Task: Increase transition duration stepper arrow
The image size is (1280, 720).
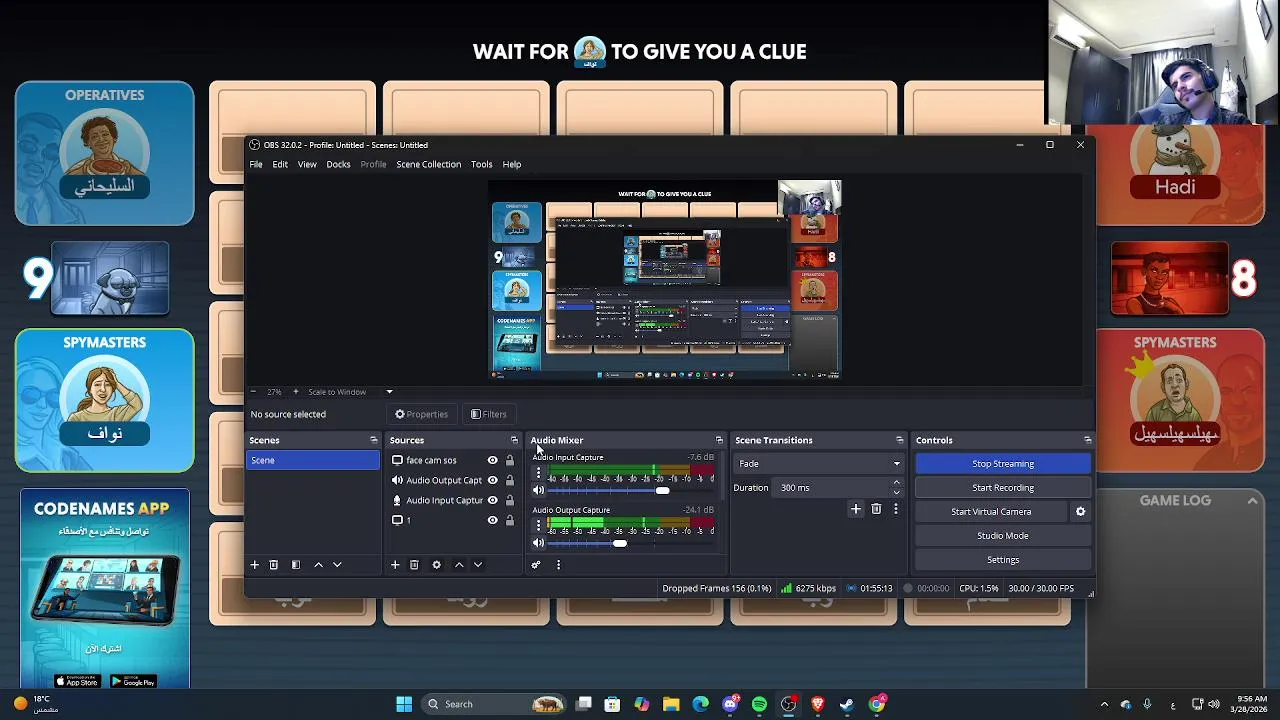Action: click(896, 483)
